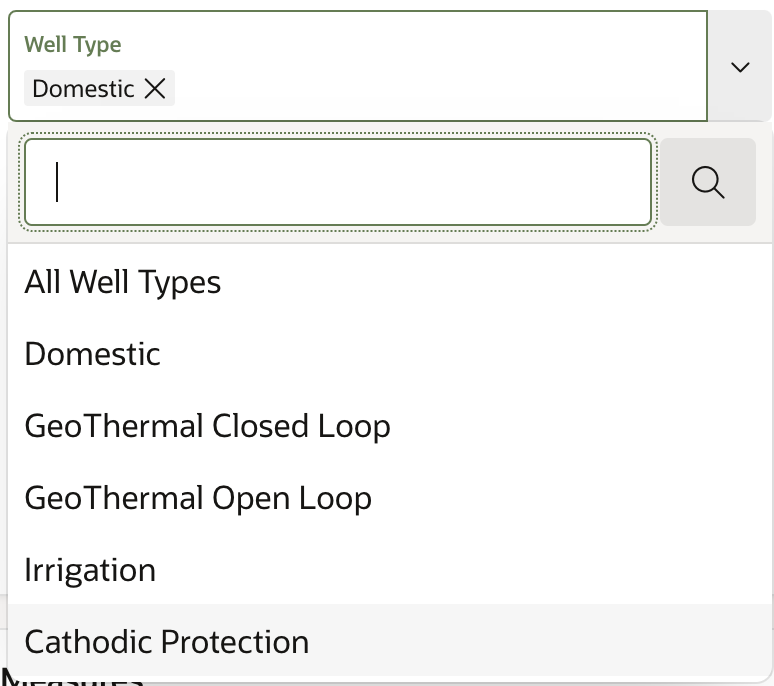Click the Domestic chip text in the field
The height and width of the screenshot is (686, 774).
click(x=83, y=89)
